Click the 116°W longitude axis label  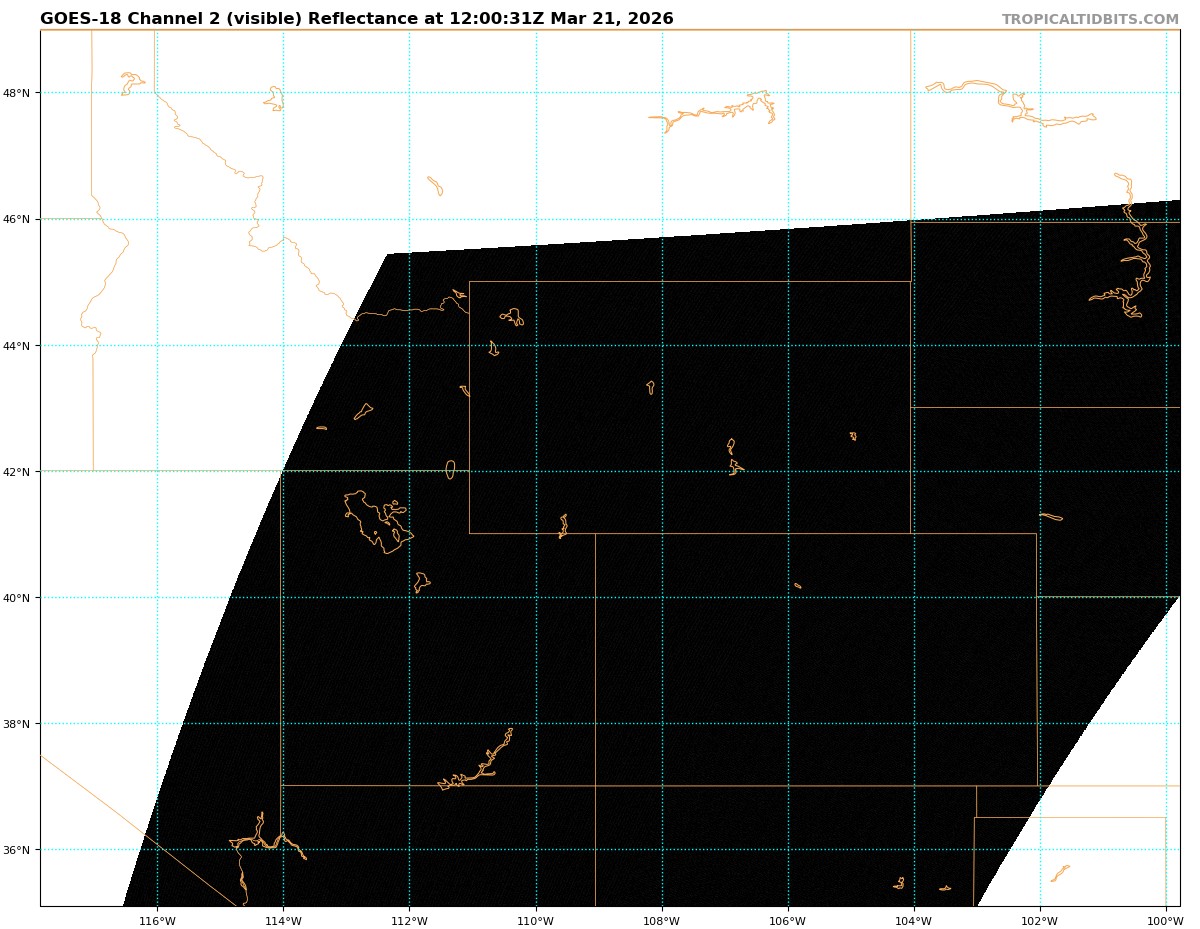coord(157,921)
